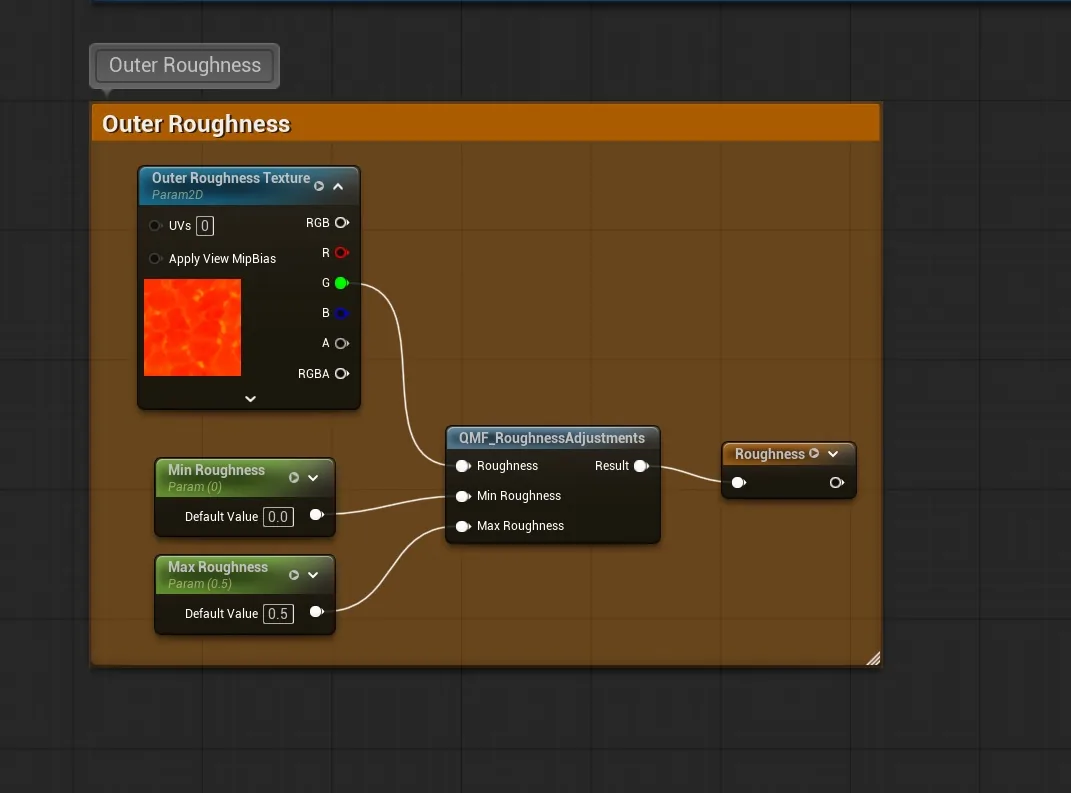
Task: Select the Min Roughness node title
Action: (x=217, y=470)
